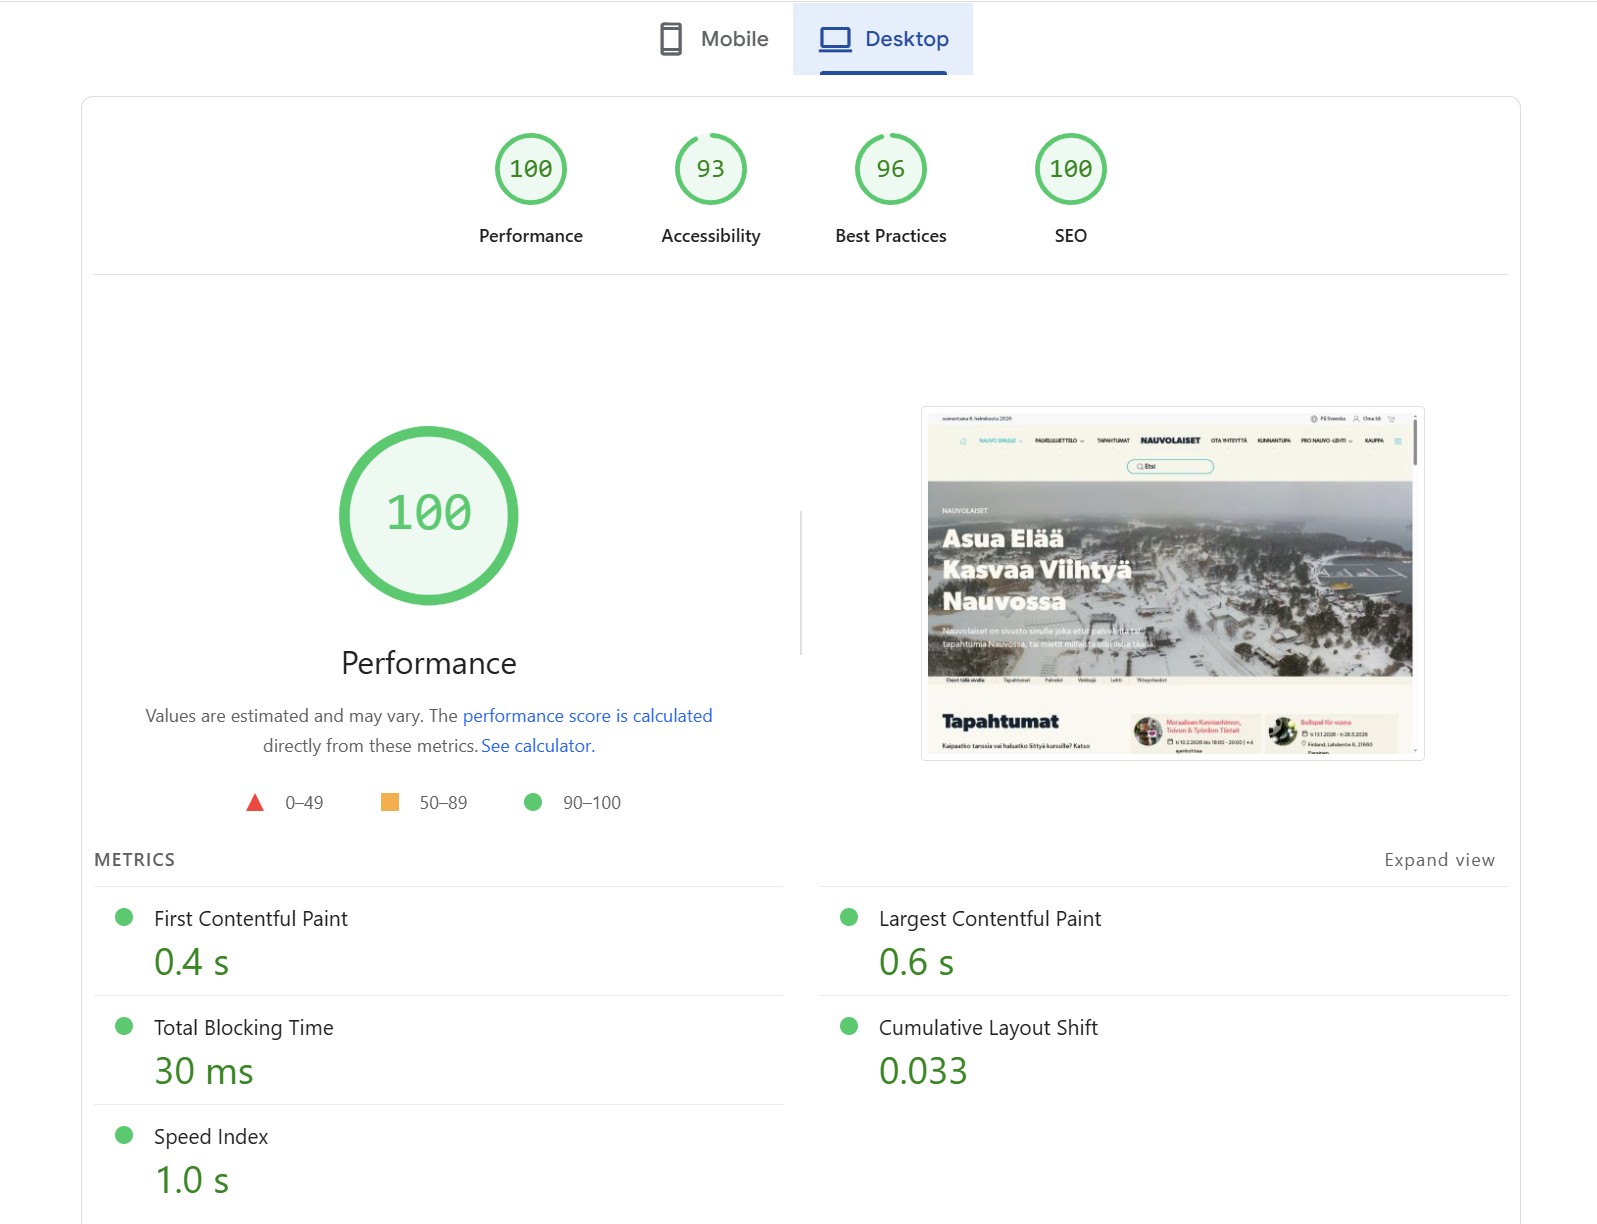Select the Cumulative Layout Shift metric
The width and height of the screenshot is (1597, 1224).
pyautogui.click(x=987, y=1028)
